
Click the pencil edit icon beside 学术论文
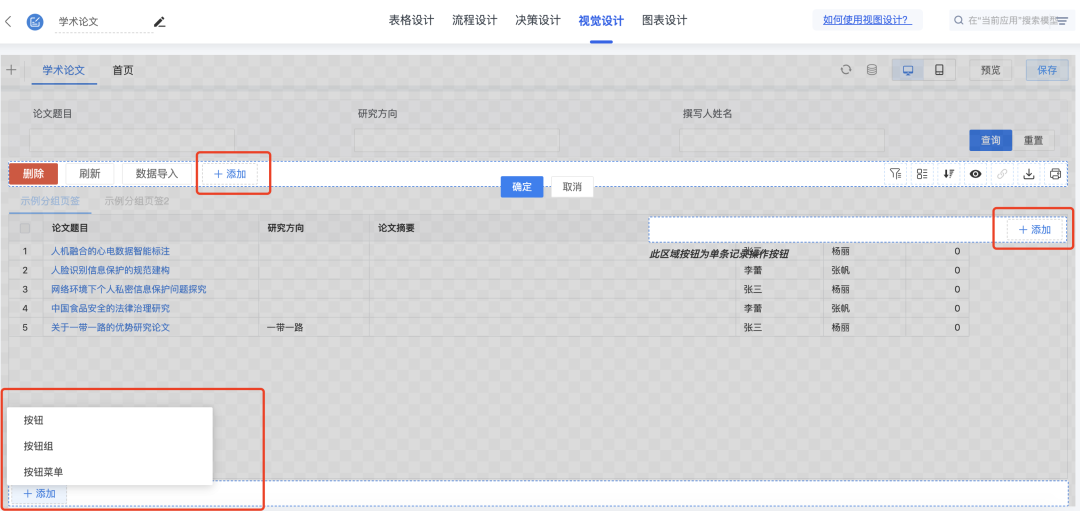159,22
